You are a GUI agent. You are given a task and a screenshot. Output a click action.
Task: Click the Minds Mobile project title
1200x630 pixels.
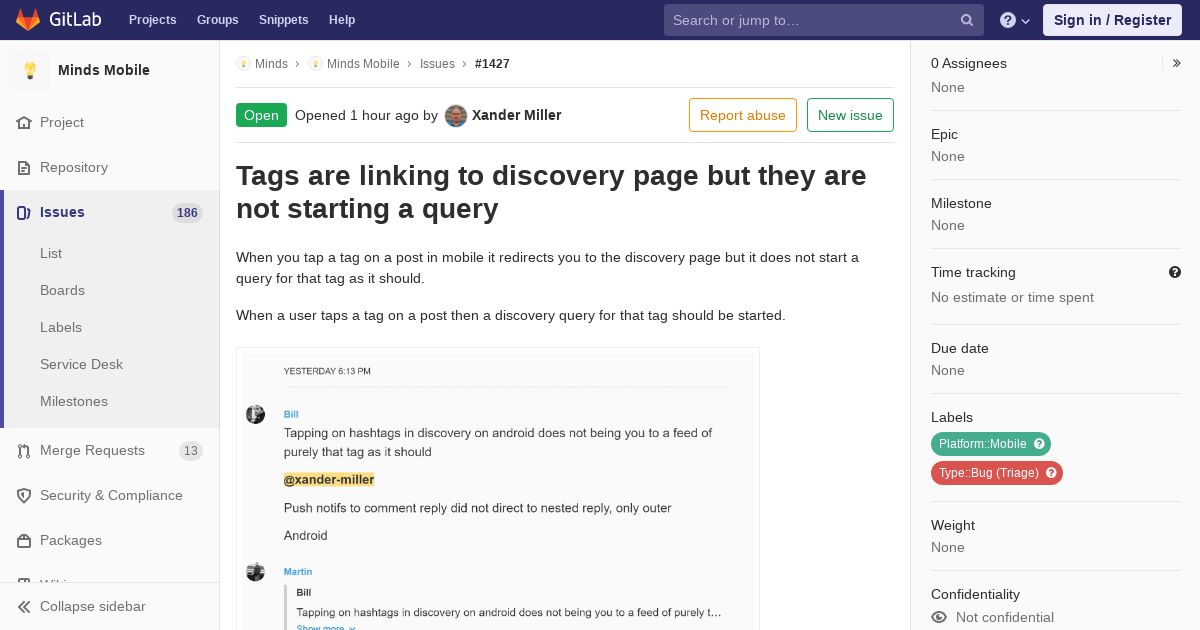[104, 70]
